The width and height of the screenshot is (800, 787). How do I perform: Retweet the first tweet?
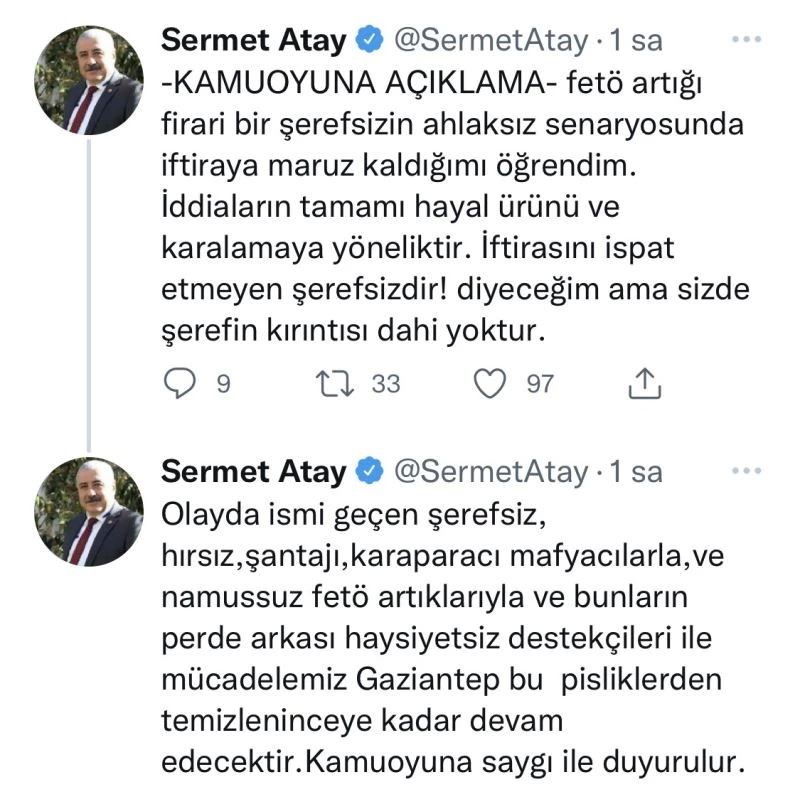333,379
